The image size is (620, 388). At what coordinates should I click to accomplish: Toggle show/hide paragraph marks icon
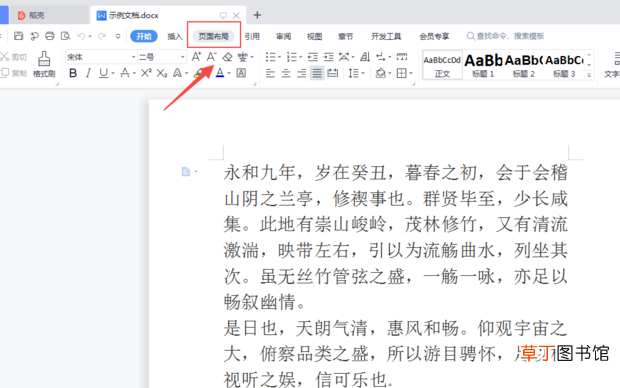tap(381, 57)
